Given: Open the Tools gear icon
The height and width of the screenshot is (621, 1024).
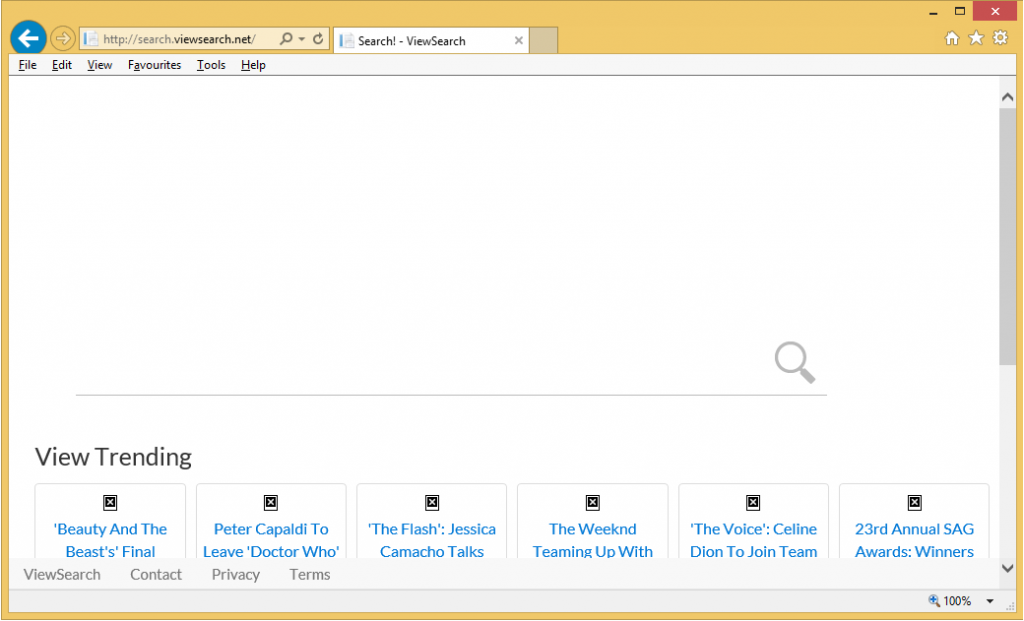Looking at the screenshot, I should tap(1000, 38).
